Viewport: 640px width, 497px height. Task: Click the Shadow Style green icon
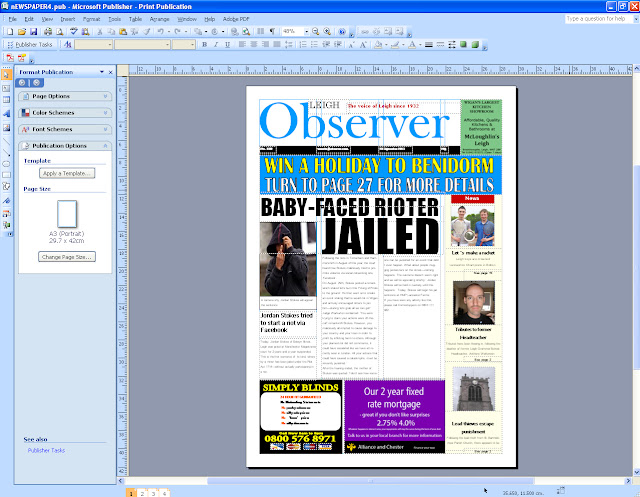coord(463,45)
